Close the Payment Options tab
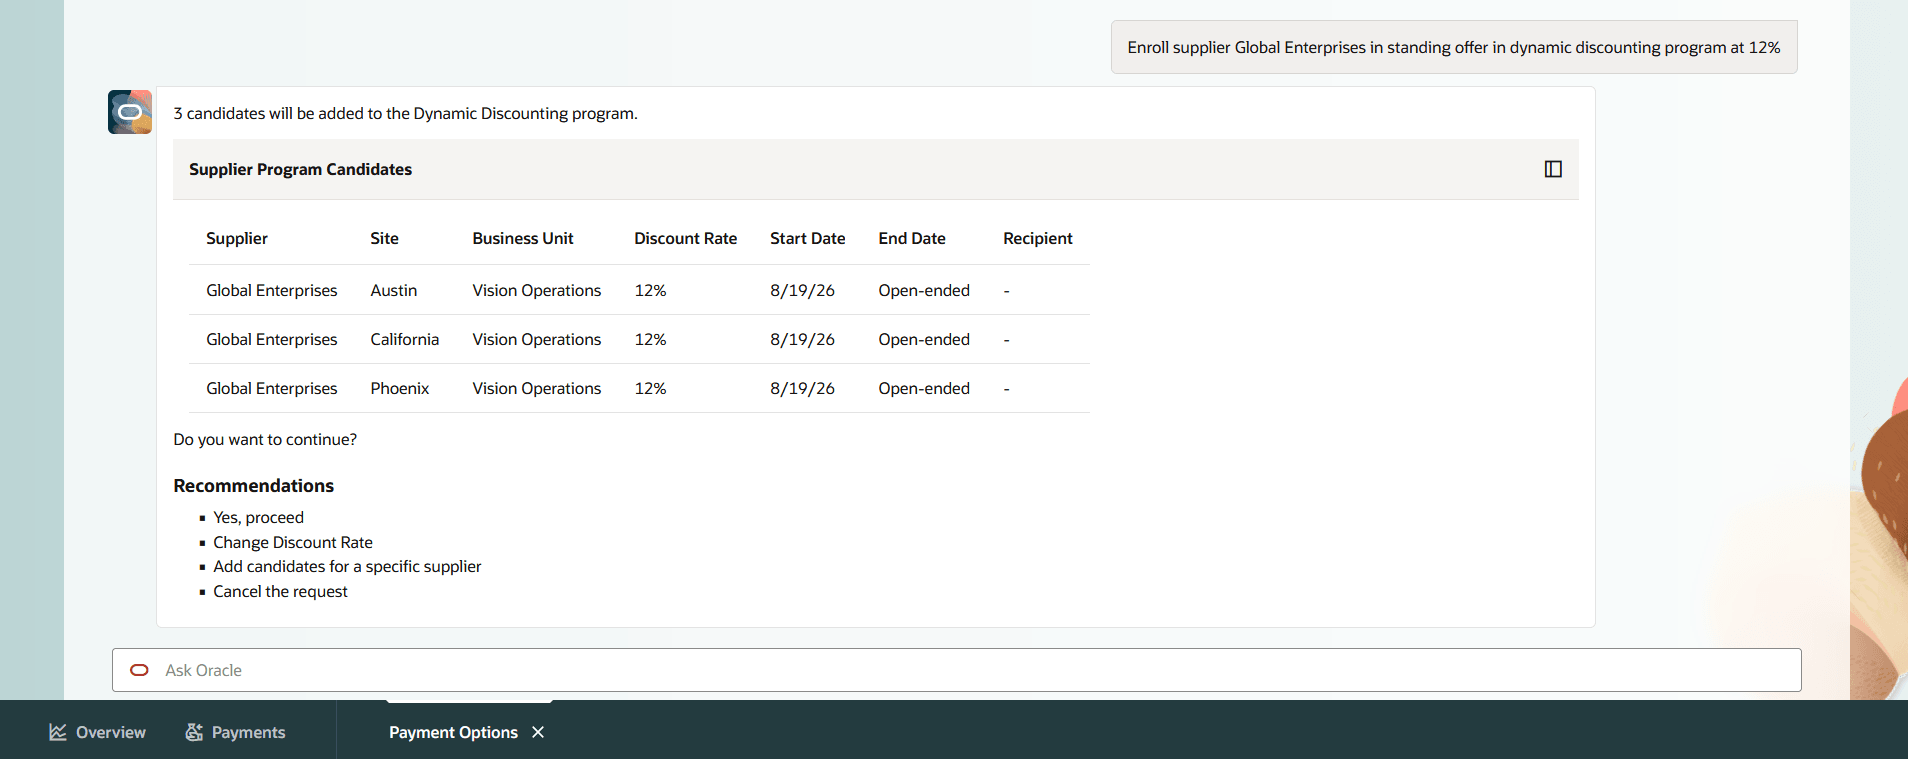Viewport: 1908px width, 759px height. point(538,732)
